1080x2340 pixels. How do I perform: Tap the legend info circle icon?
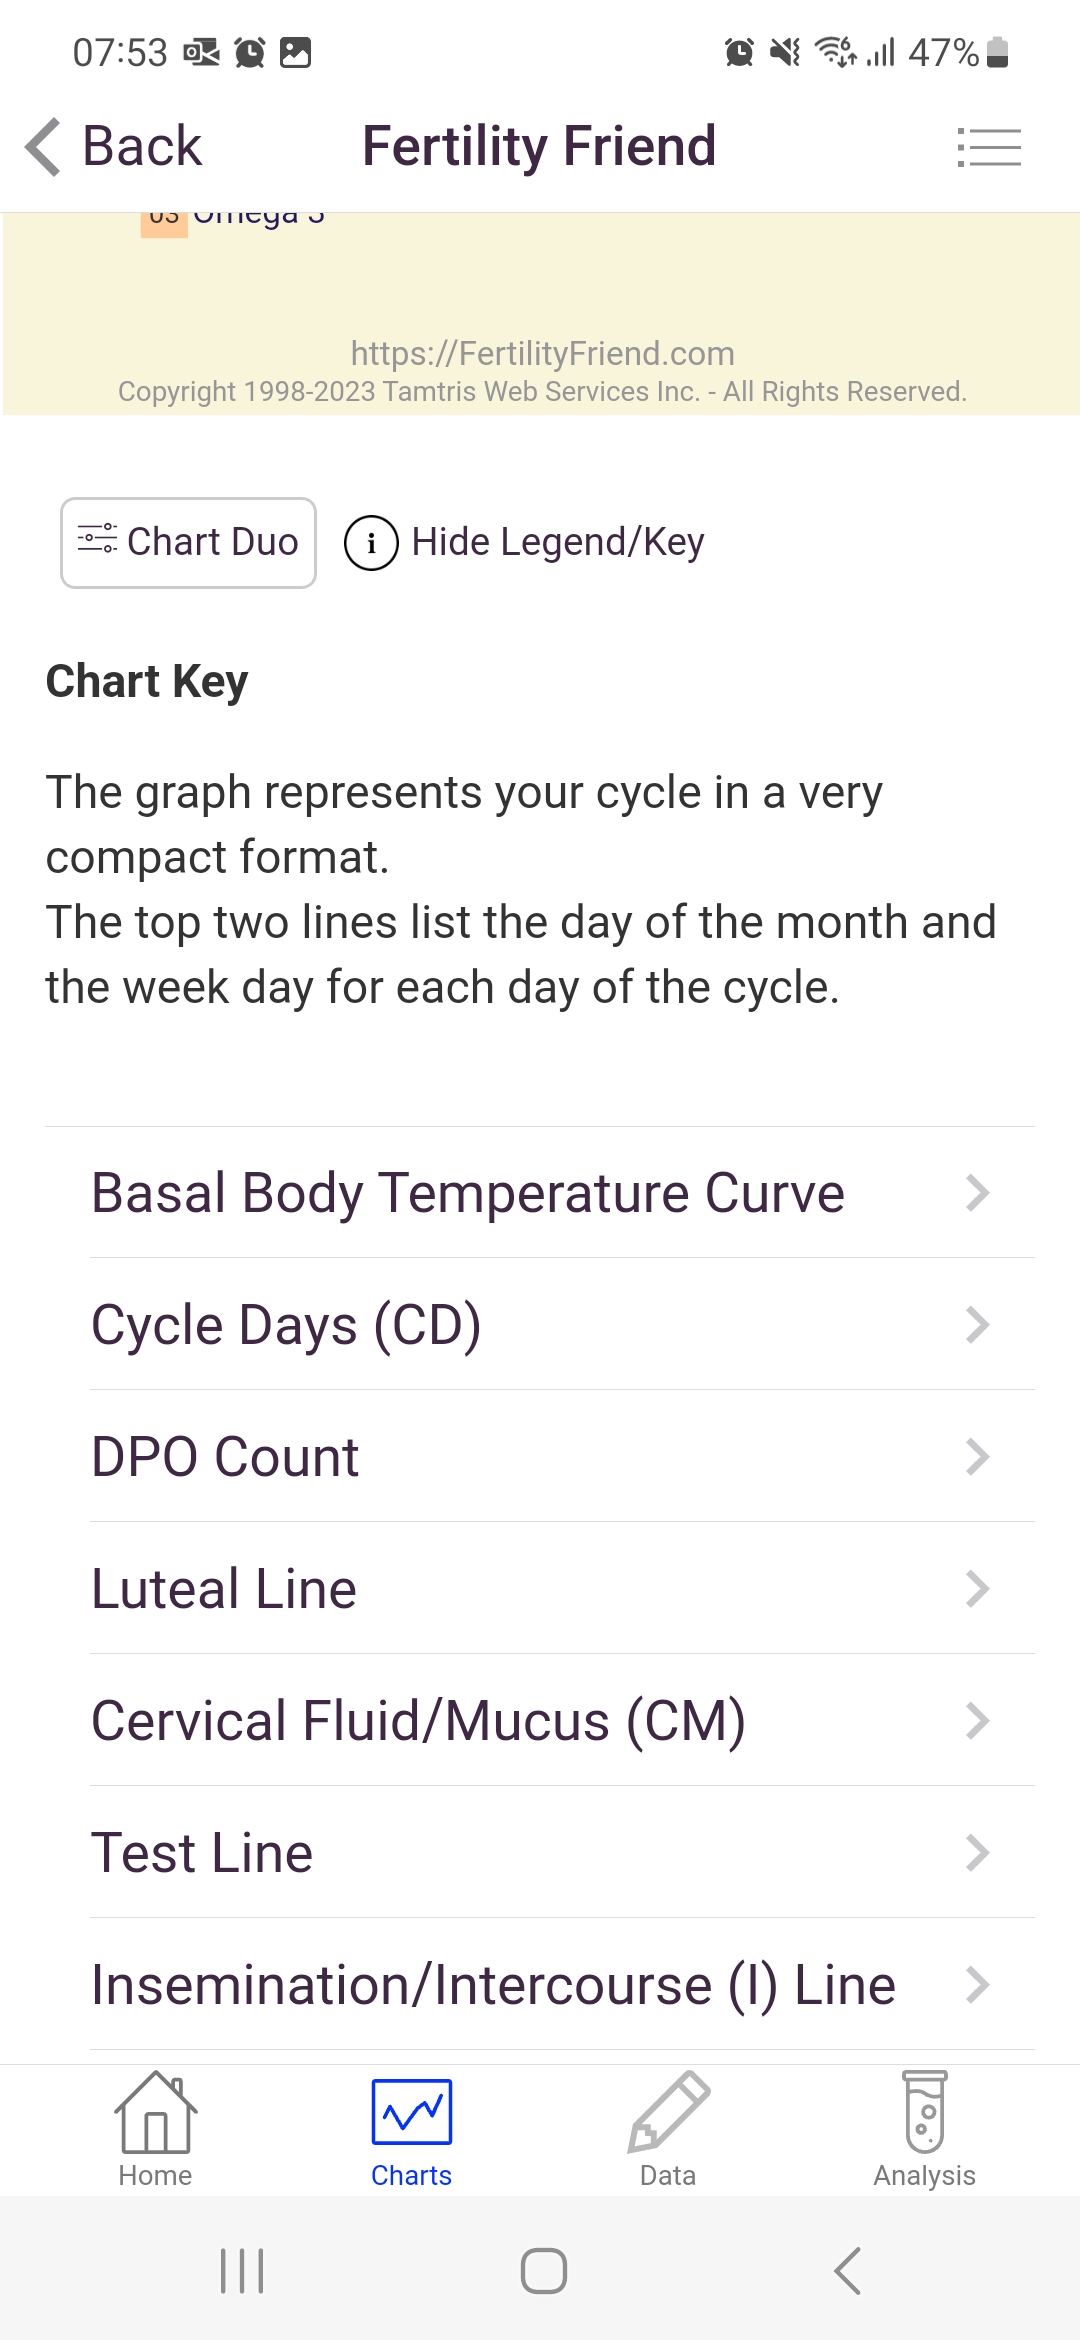[x=371, y=543]
